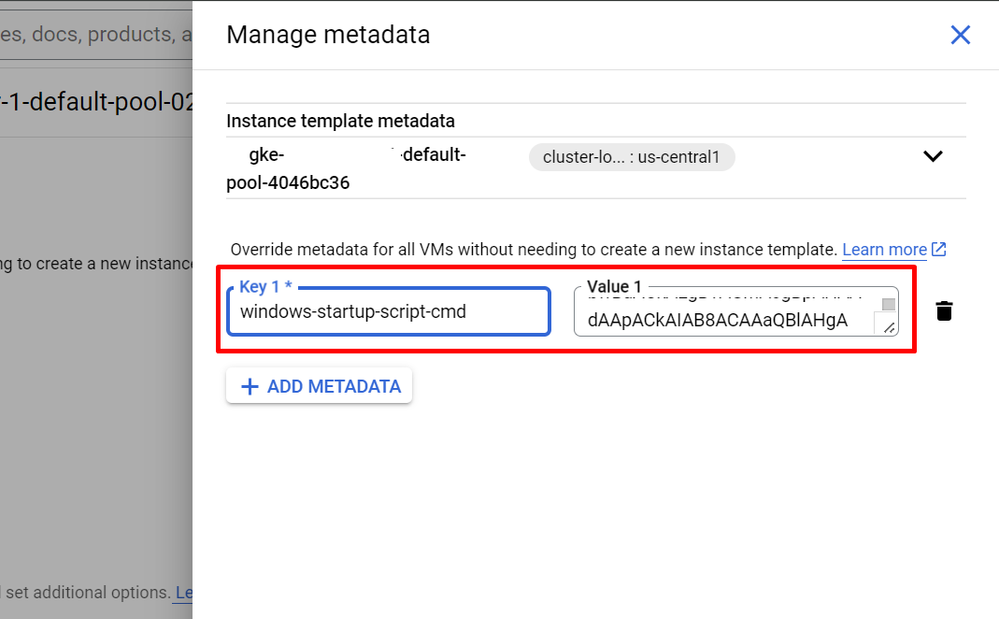The height and width of the screenshot is (619, 999).
Task: Focus the Key 1 input field
Action: click(388, 311)
